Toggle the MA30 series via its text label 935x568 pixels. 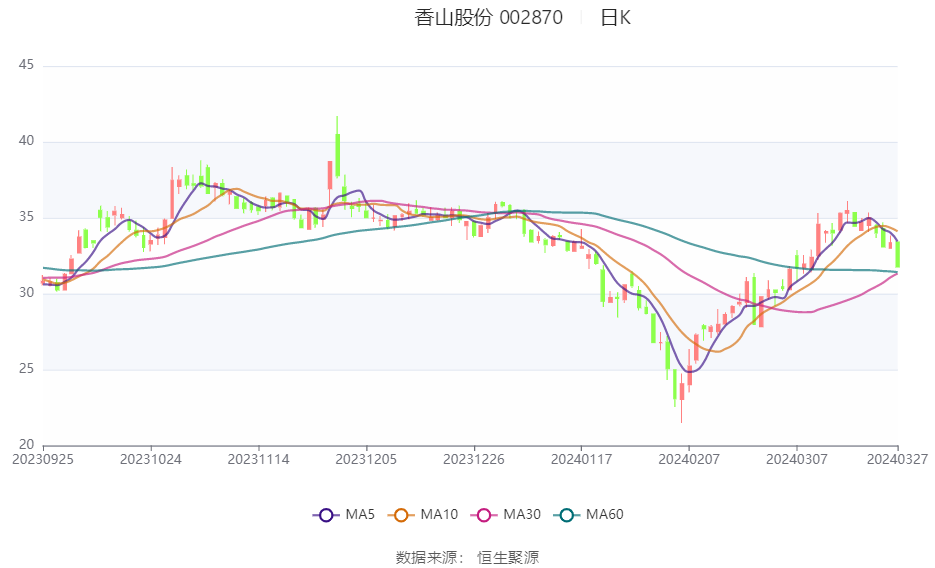[522, 515]
